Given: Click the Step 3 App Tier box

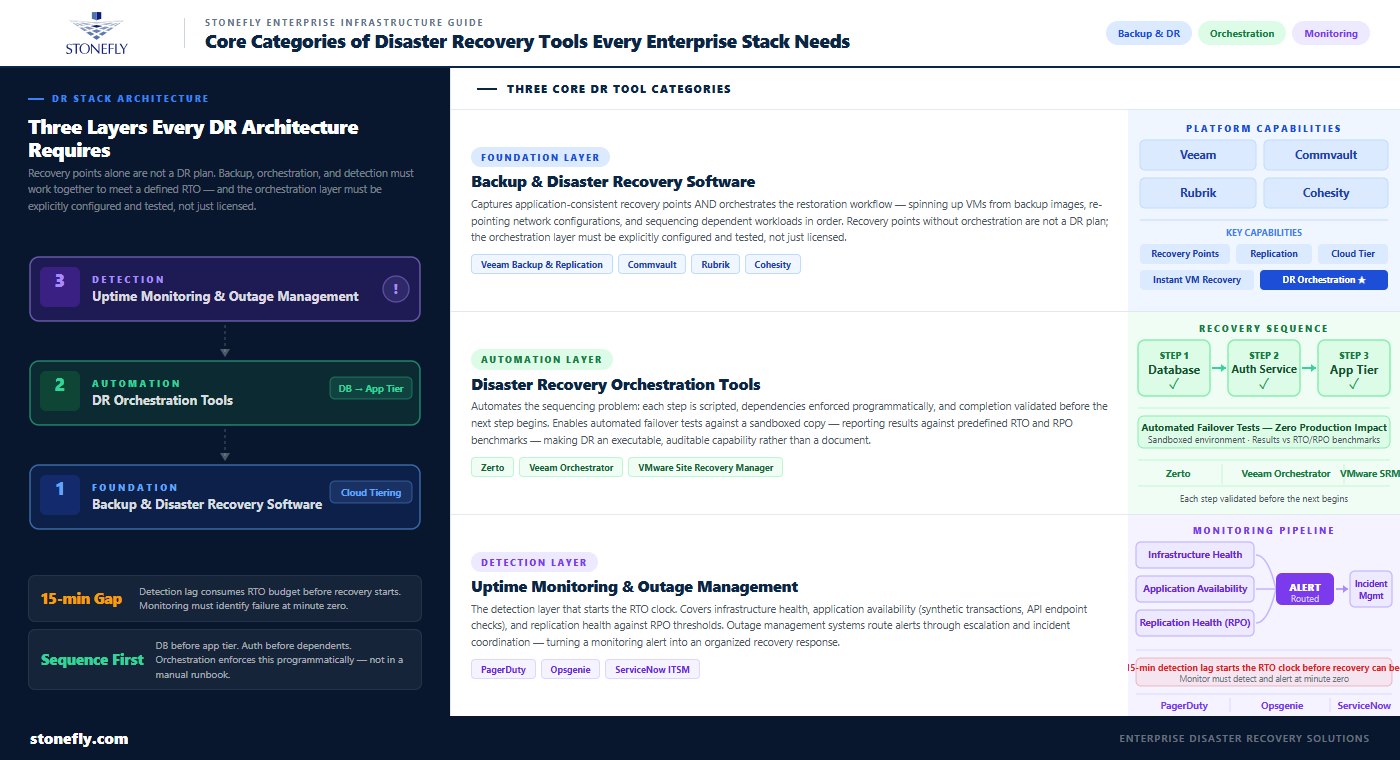Looking at the screenshot, I should [1354, 369].
